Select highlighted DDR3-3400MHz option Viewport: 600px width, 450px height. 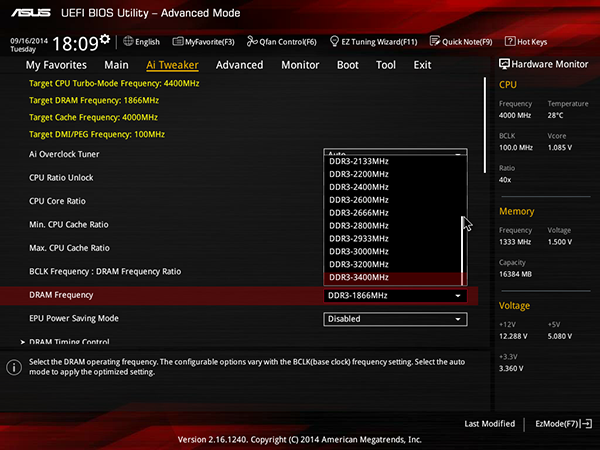393,277
